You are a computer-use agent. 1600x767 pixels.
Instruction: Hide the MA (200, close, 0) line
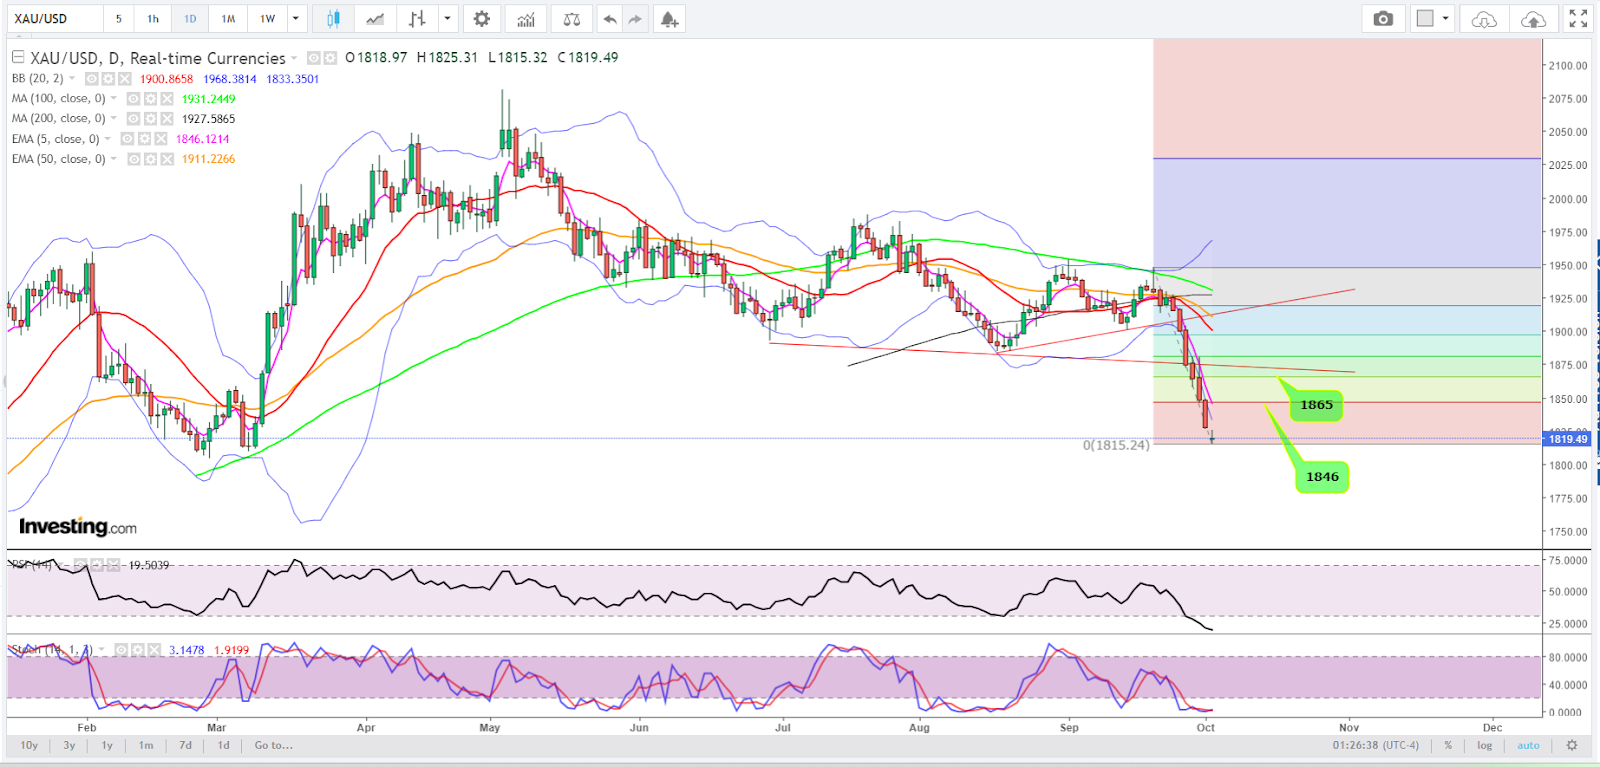pos(133,119)
